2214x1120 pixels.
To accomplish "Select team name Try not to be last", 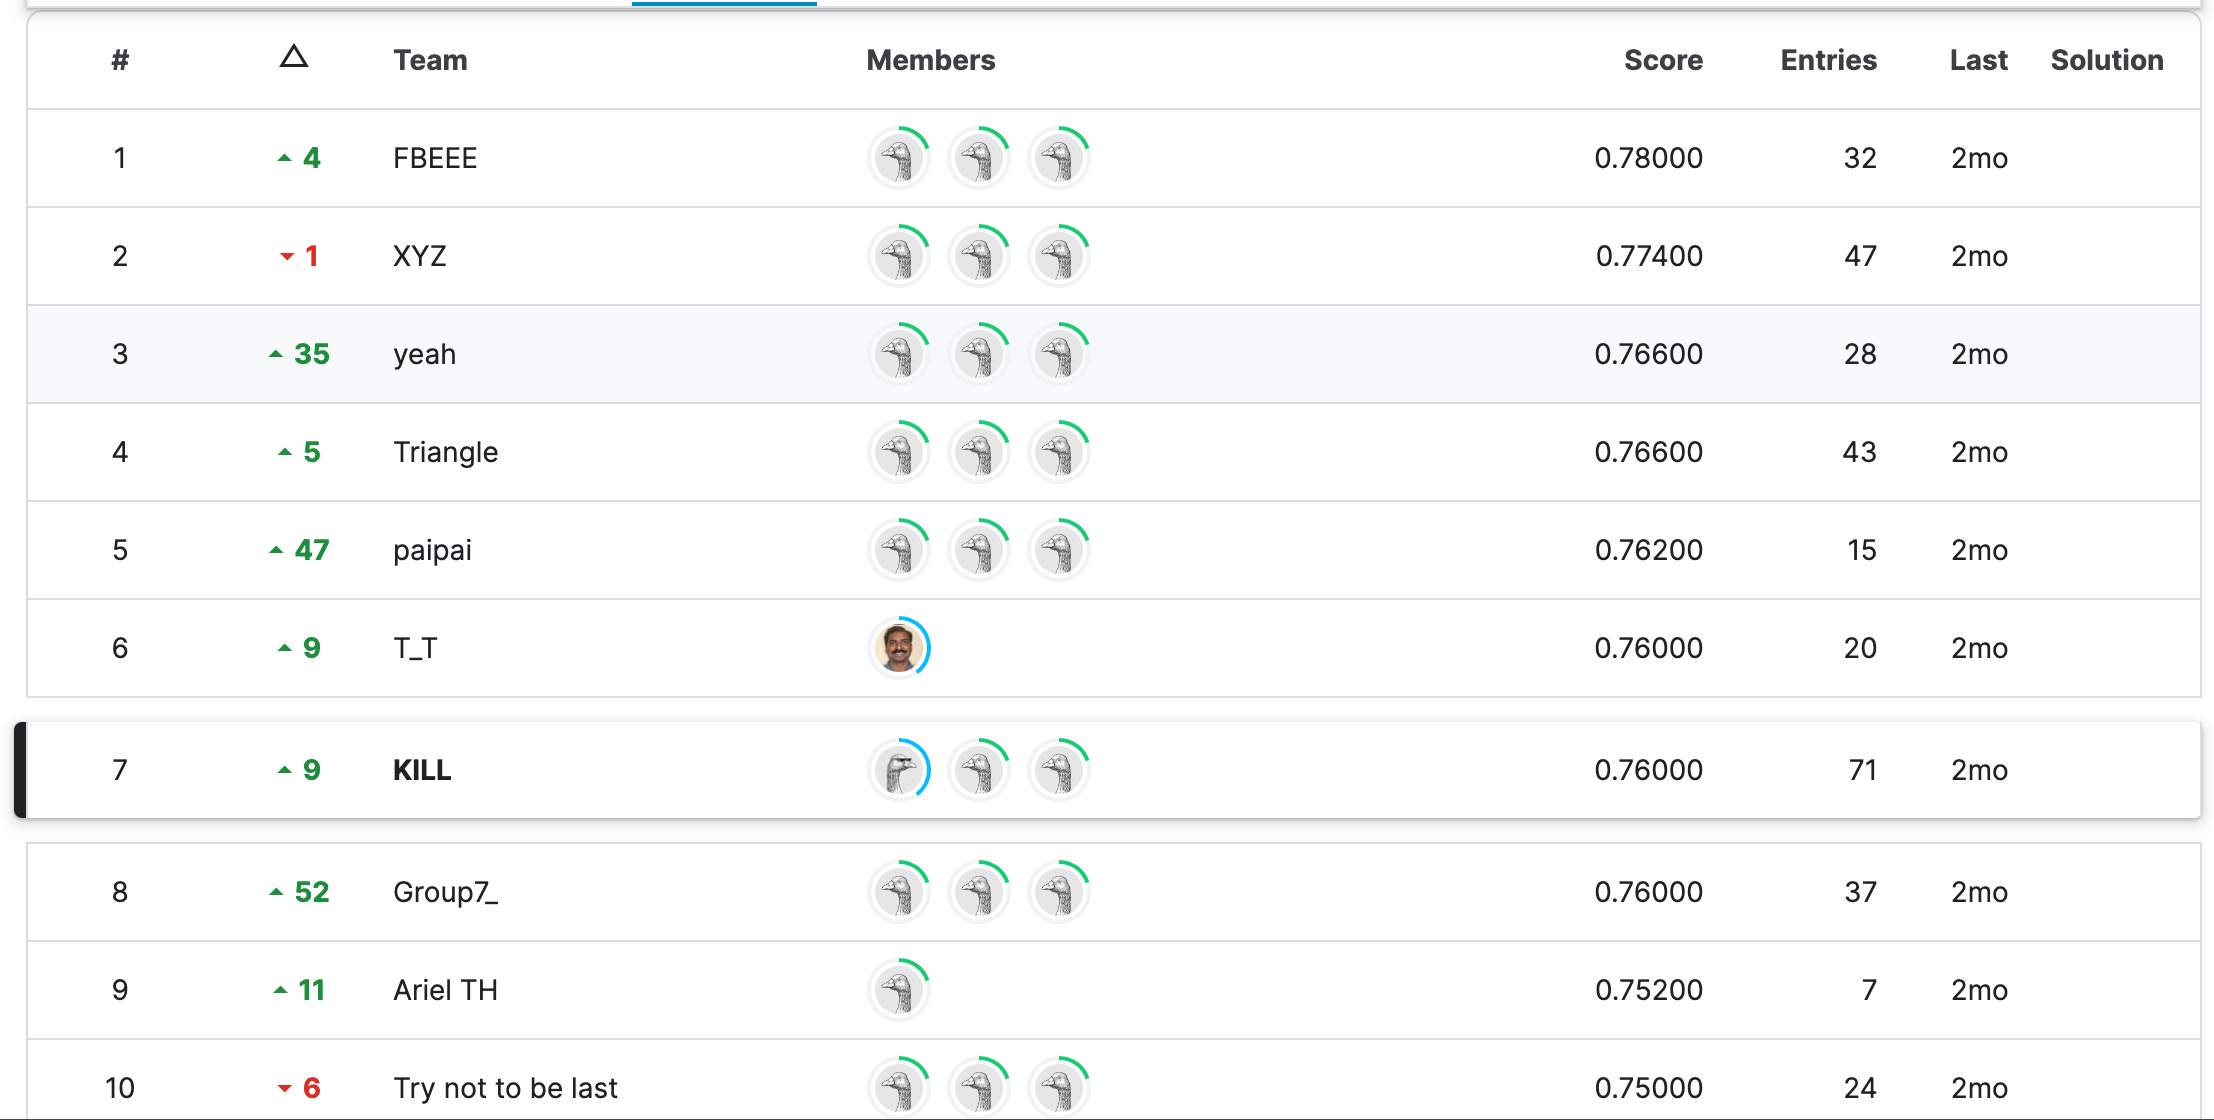I will click(x=506, y=1088).
